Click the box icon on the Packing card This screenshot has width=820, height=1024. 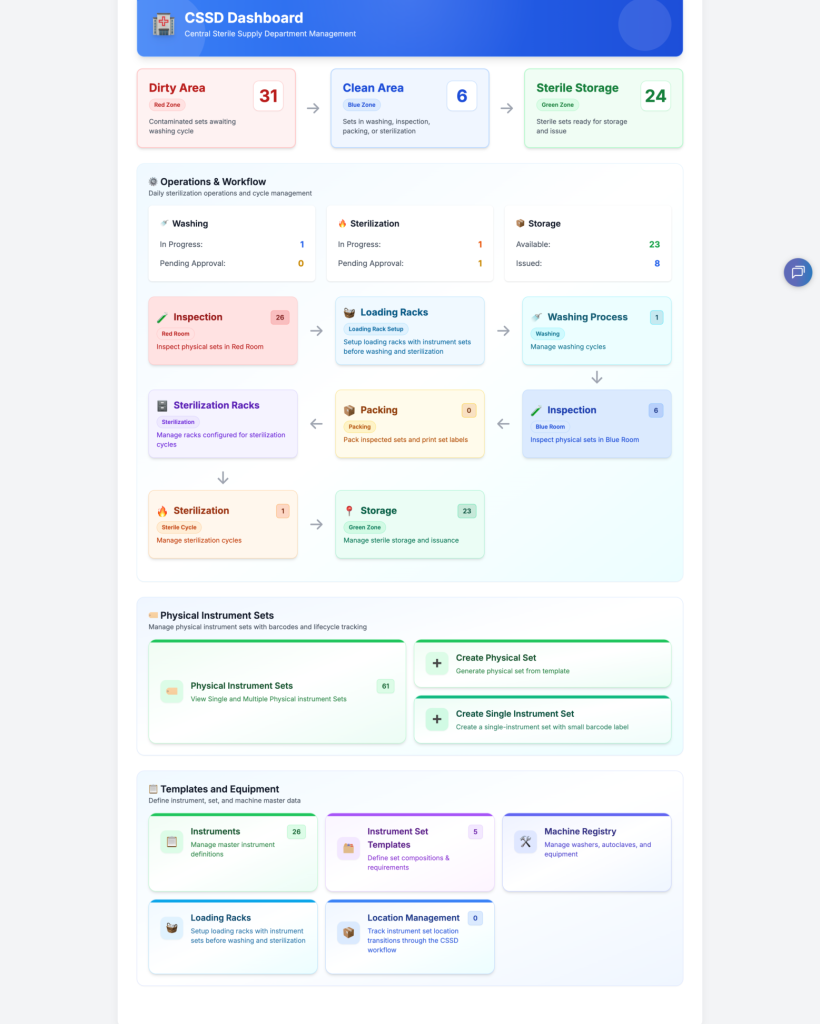[349, 410]
